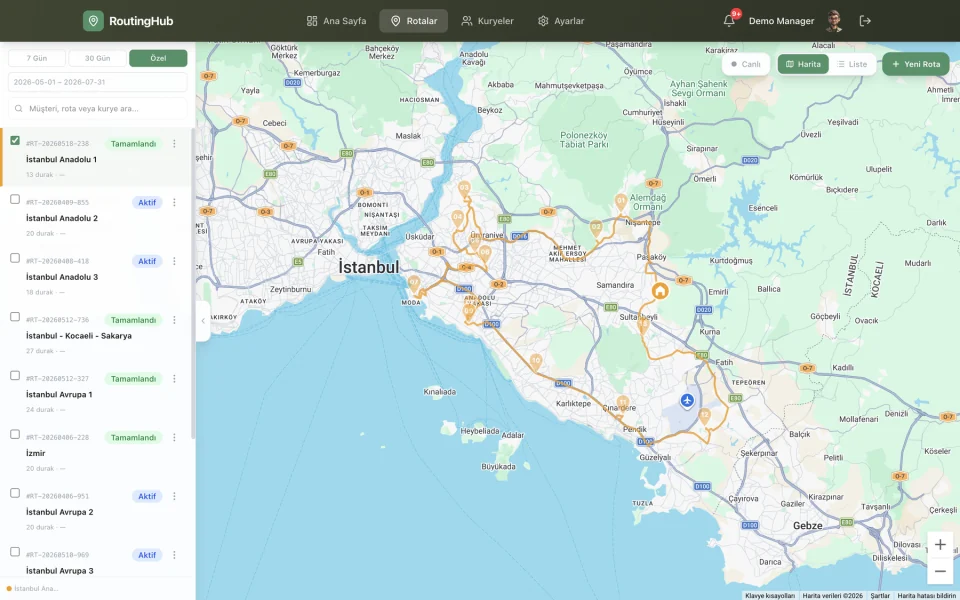This screenshot has width=960, height=600.
Task: Click route ID #RT-20260406-228
Action: point(58,438)
